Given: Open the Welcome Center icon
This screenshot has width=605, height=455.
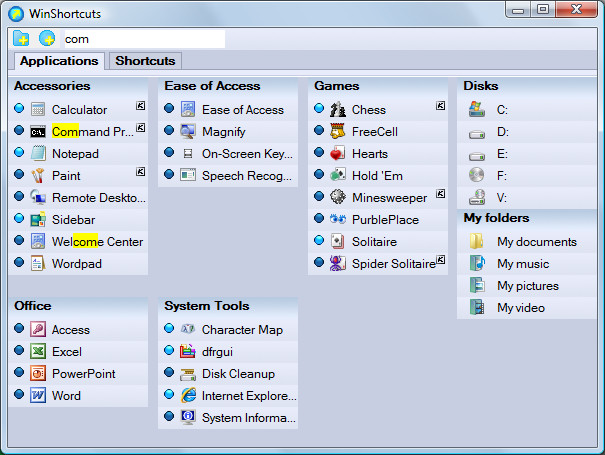Looking at the screenshot, I should click(38, 241).
